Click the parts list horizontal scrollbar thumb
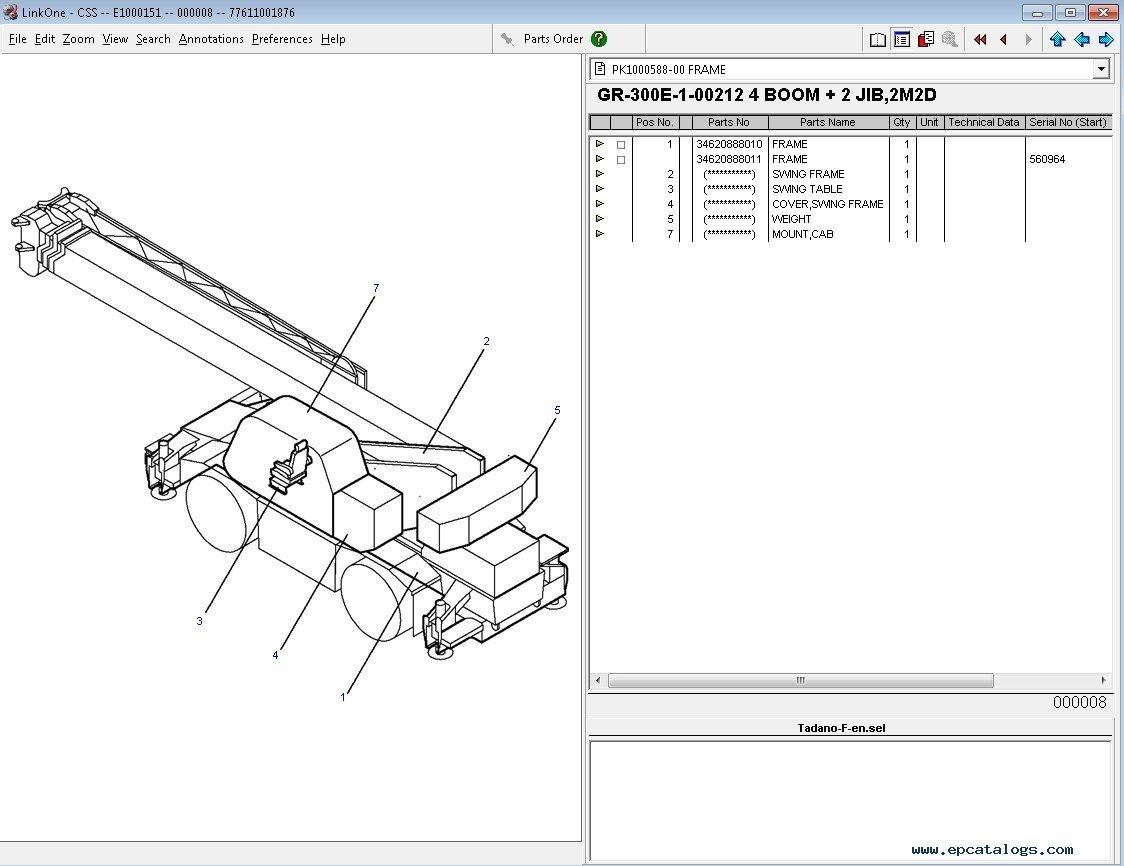This screenshot has width=1124, height=866. [x=801, y=680]
